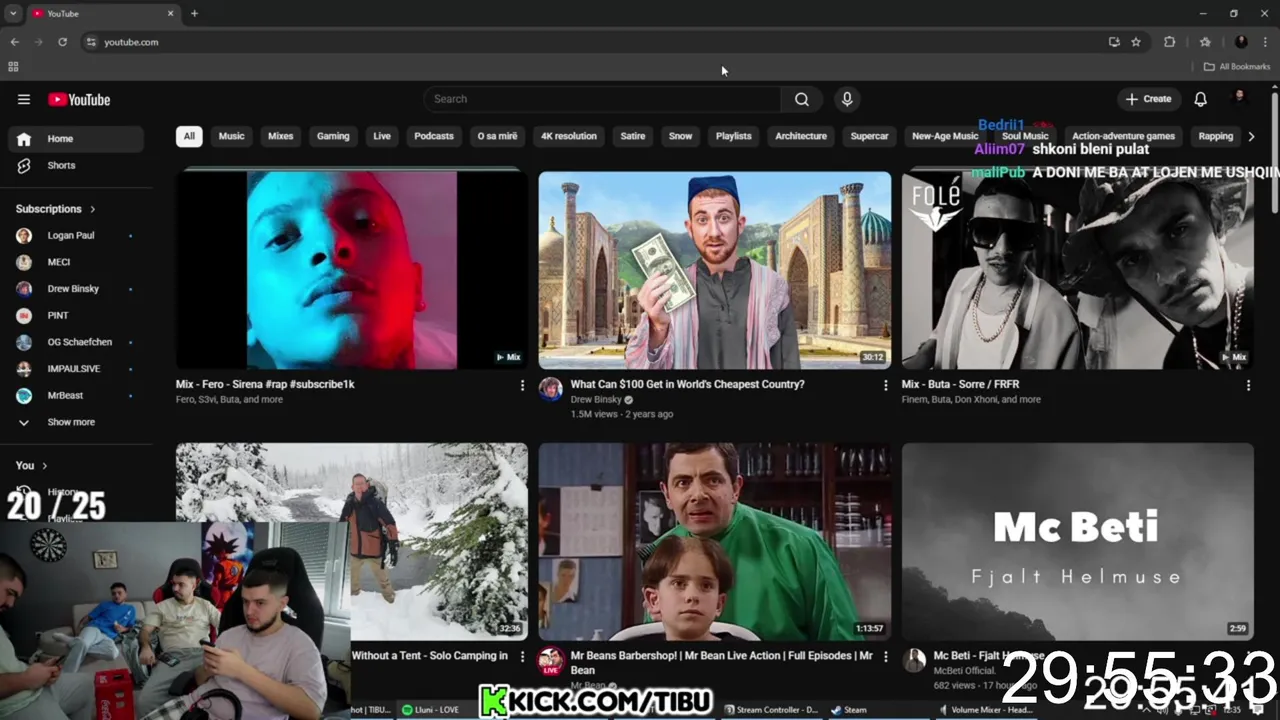Play the Mix - Fero - Sirena thumbnail

click(x=352, y=270)
